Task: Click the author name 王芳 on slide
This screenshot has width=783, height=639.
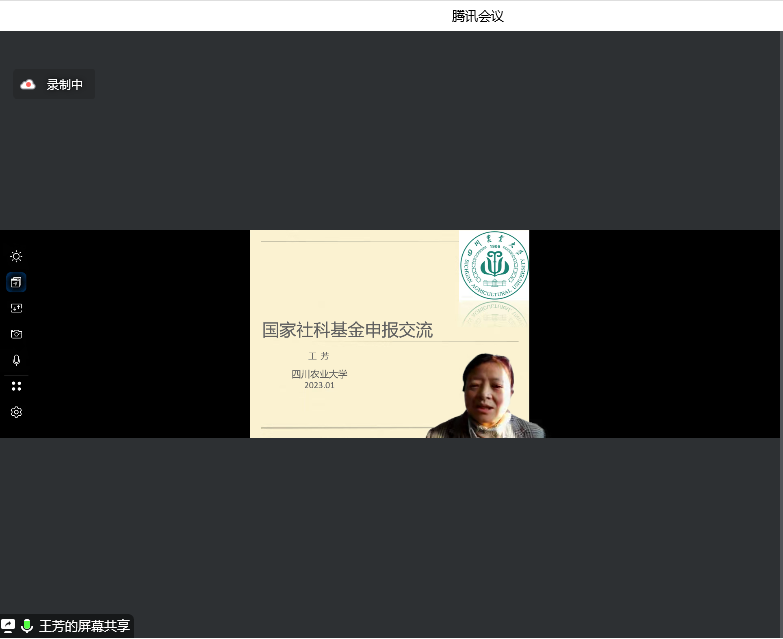Action: 318,356
